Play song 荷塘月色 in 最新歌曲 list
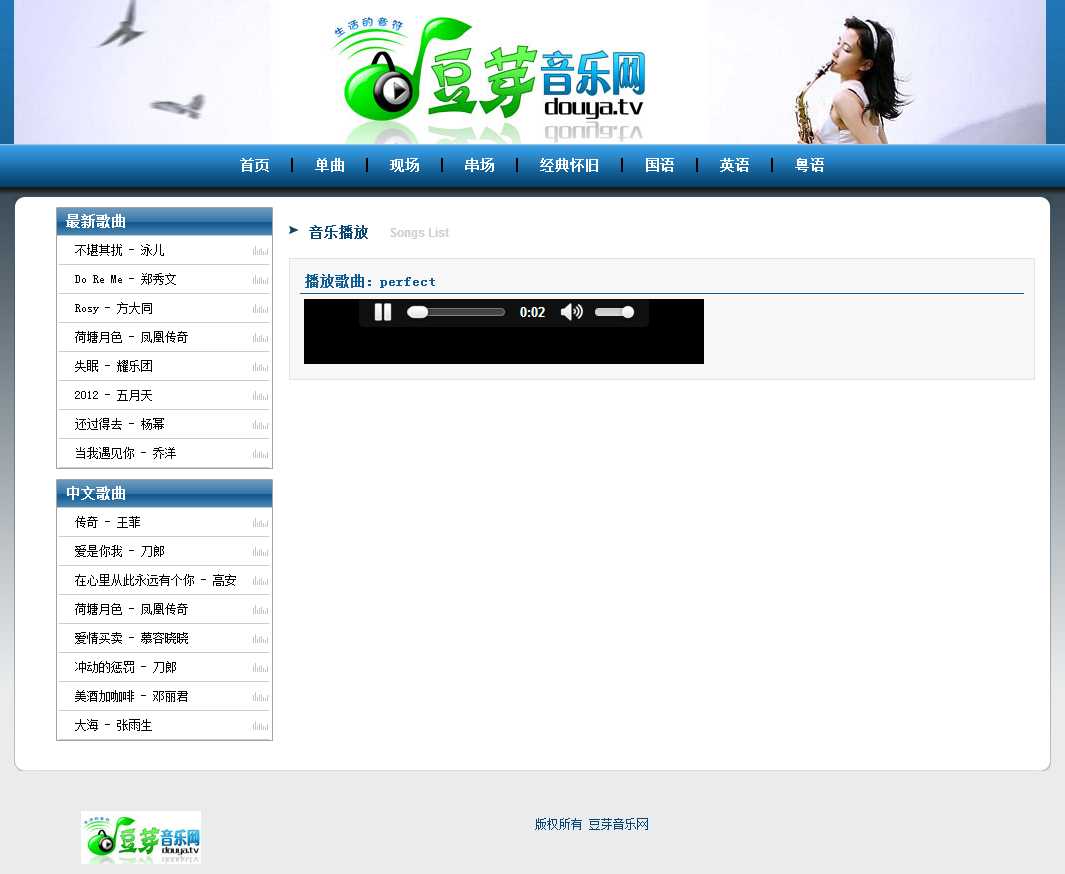 (x=131, y=337)
